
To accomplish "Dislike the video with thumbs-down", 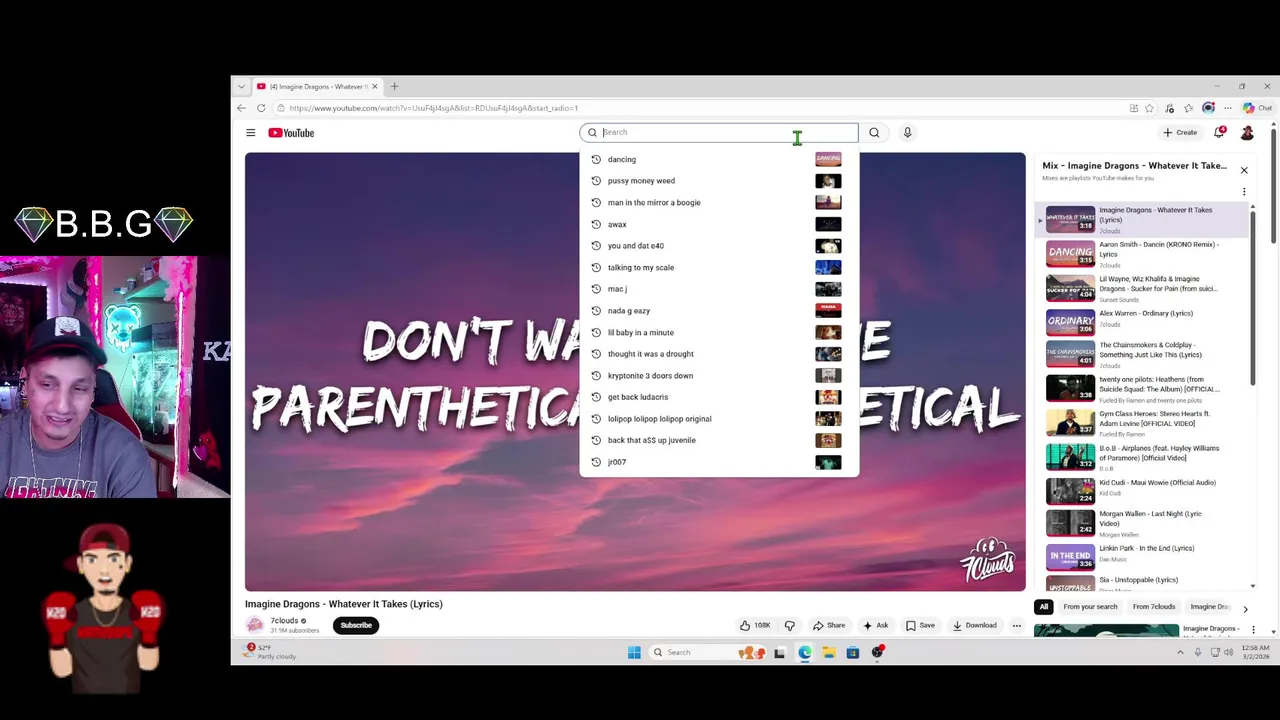I will click(x=789, y=625).
